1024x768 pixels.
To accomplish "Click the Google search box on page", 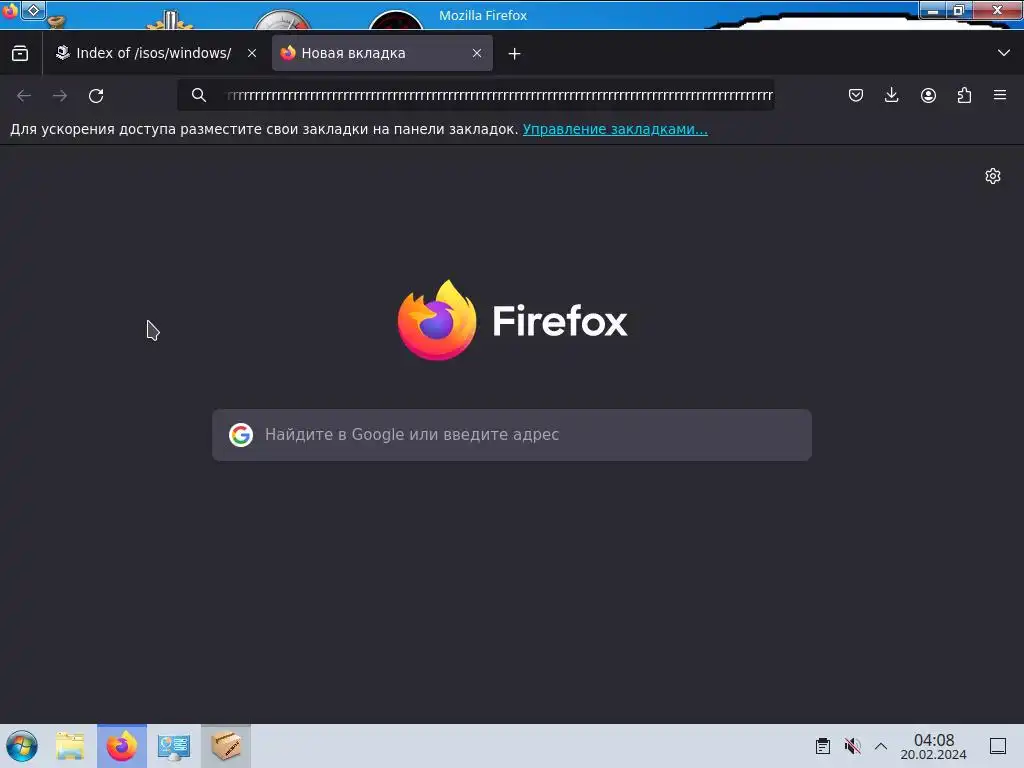I will pos(512,435).
